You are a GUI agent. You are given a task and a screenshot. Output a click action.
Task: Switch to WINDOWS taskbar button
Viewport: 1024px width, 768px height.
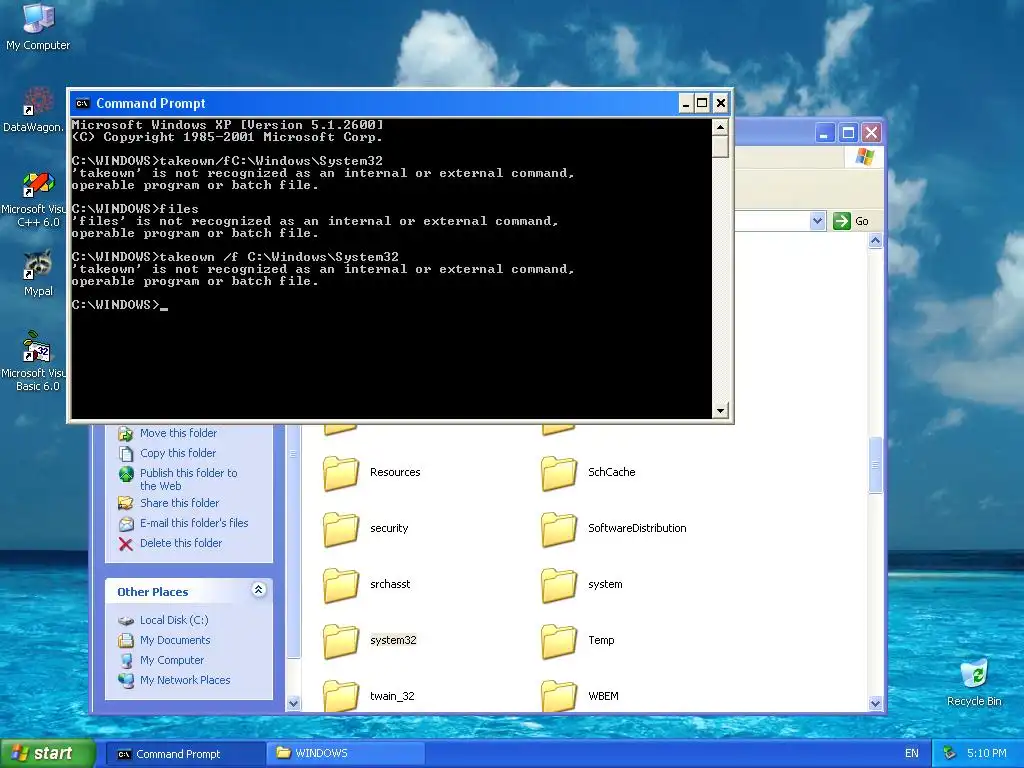[346, 754]
